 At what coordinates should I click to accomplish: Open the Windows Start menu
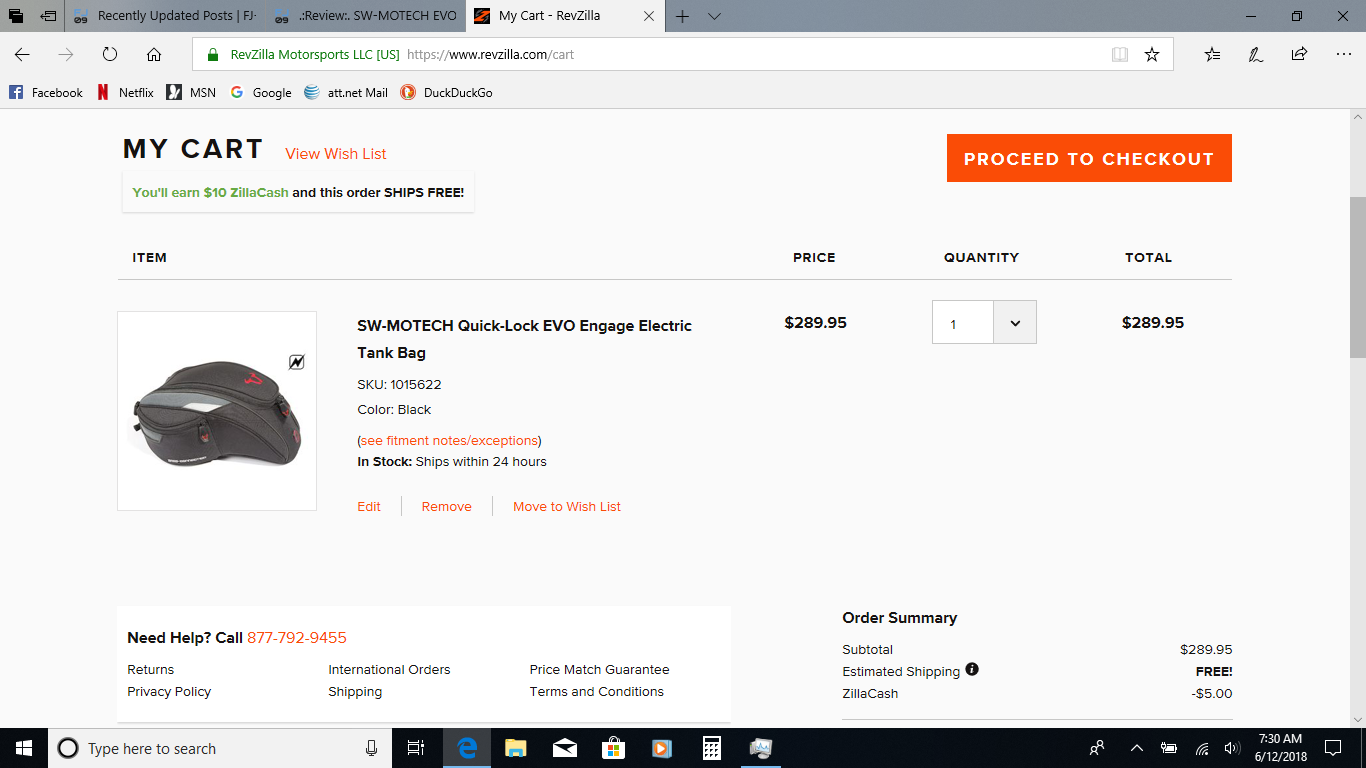coord(24,748)
